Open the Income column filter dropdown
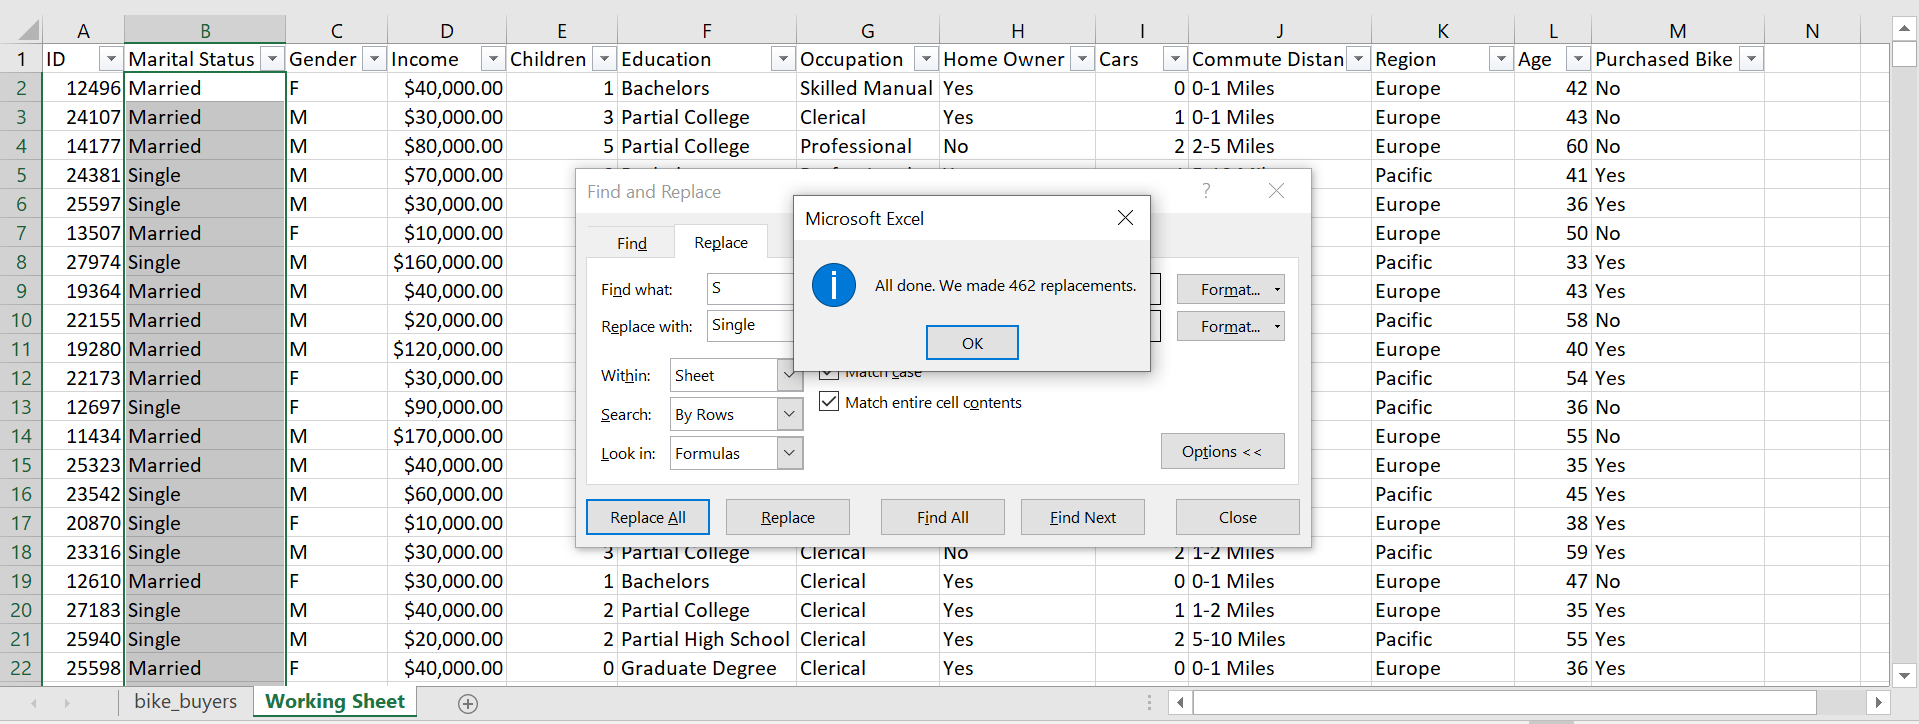Viewport: 1919px width, 724px height. tap(493, 60)
